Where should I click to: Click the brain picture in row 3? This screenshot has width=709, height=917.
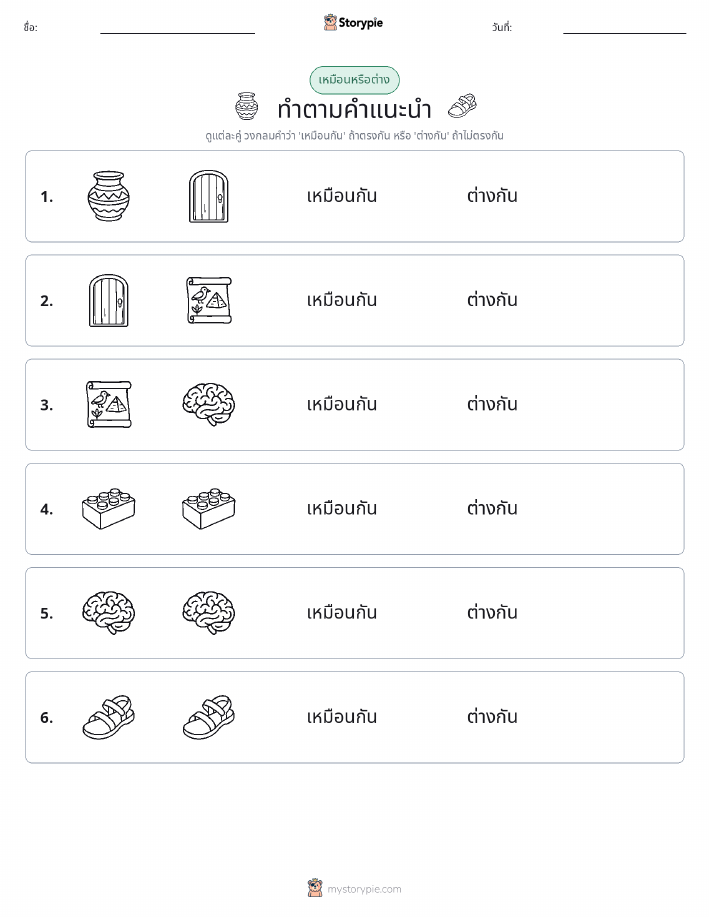point(209,404)
